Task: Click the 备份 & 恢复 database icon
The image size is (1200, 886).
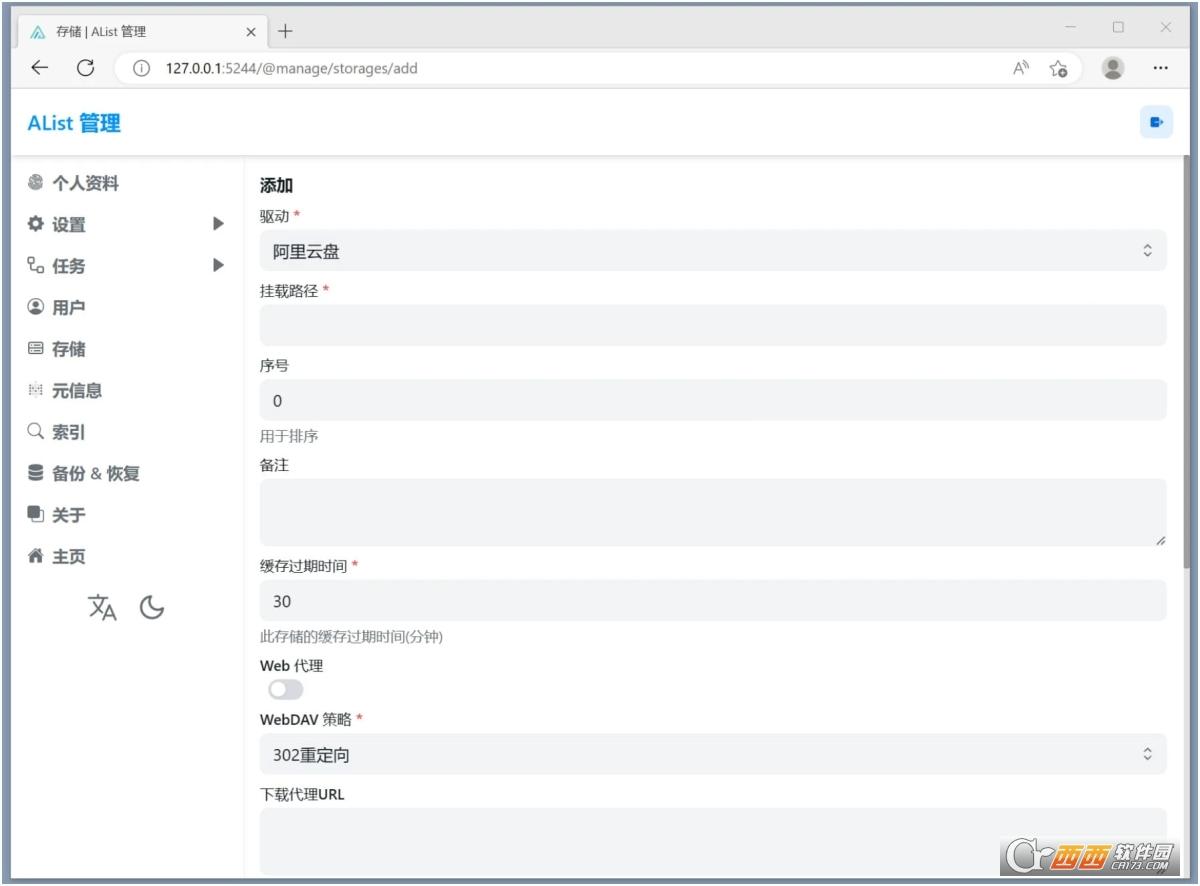Action: click(x=36, y=472)
